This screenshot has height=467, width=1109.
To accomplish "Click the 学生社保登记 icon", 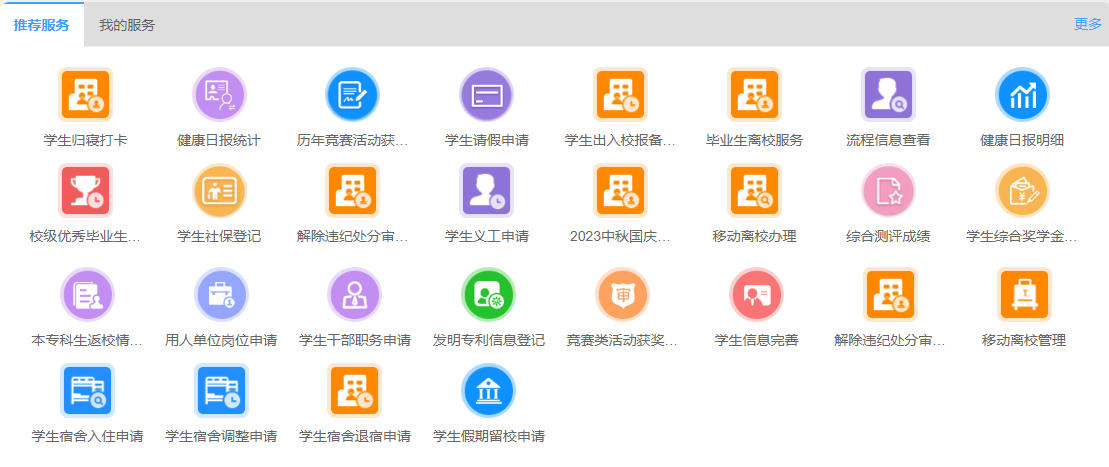I will (219, 191).
